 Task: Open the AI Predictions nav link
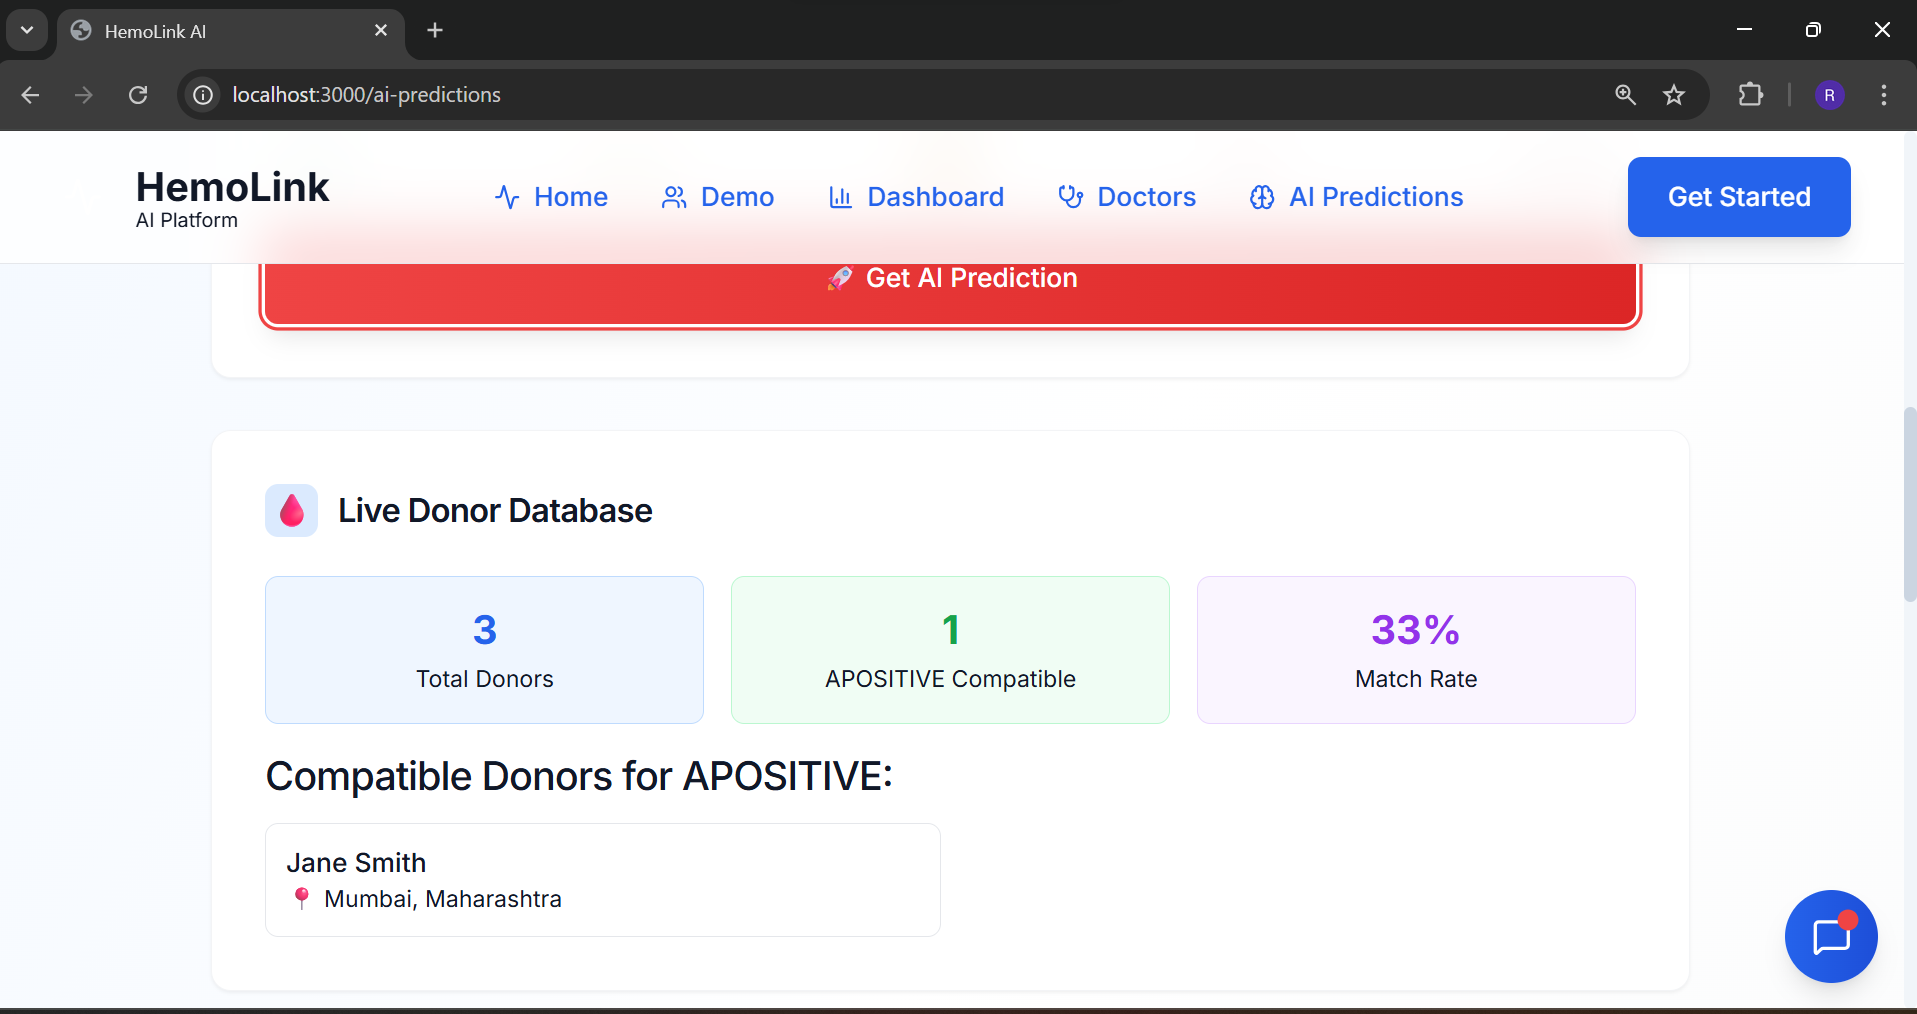1356,197
